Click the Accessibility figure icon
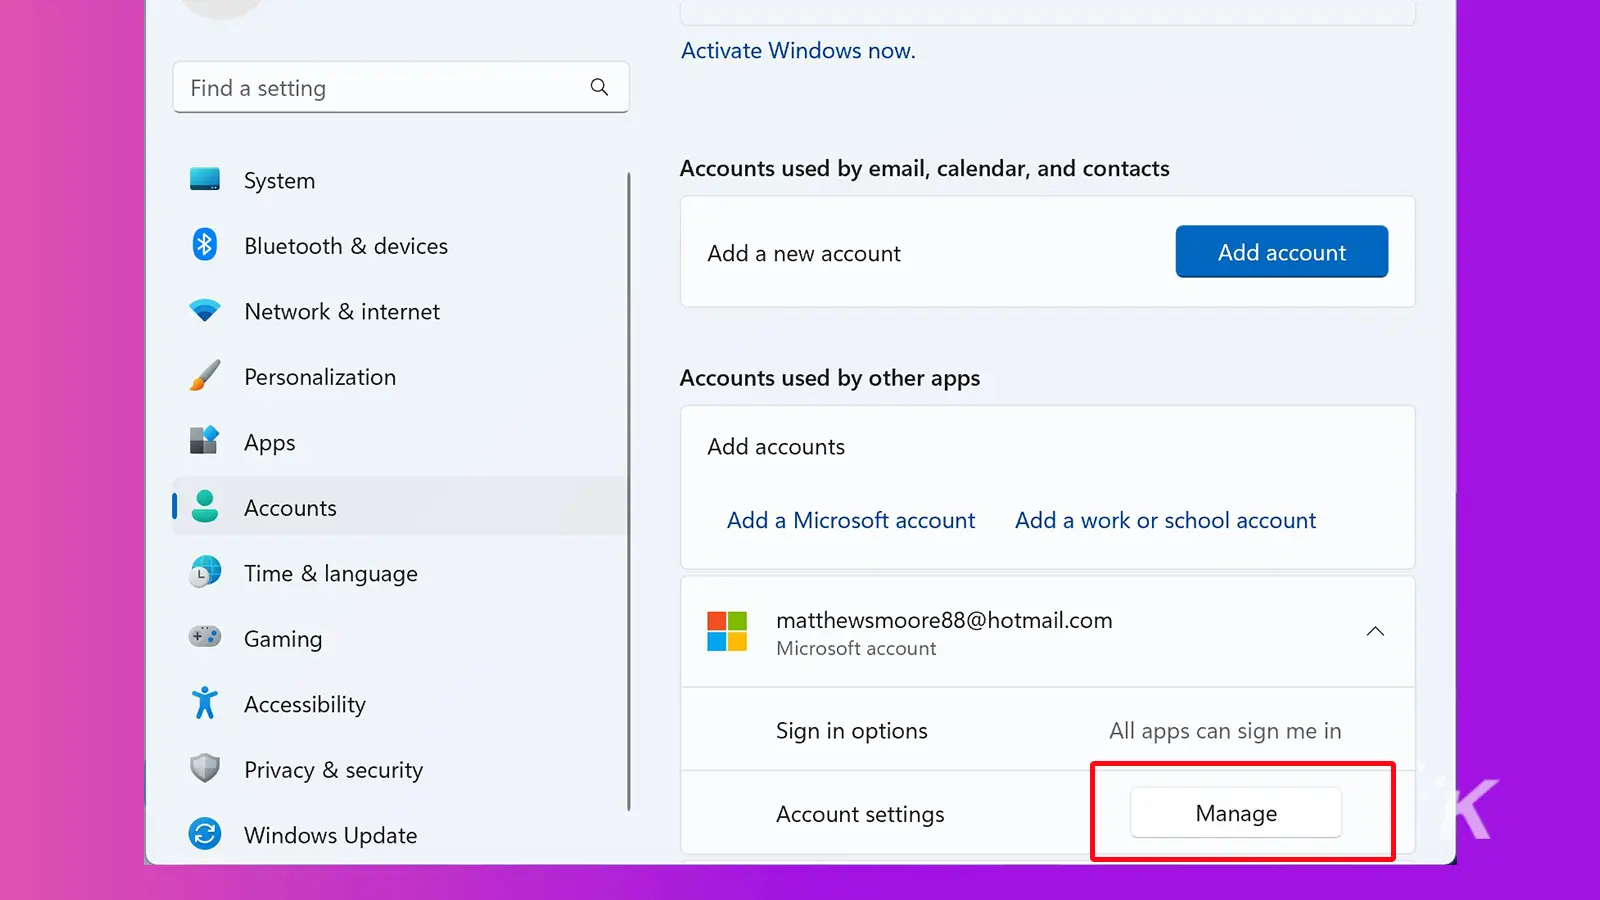1600x900 pixels. click(205, 703)
